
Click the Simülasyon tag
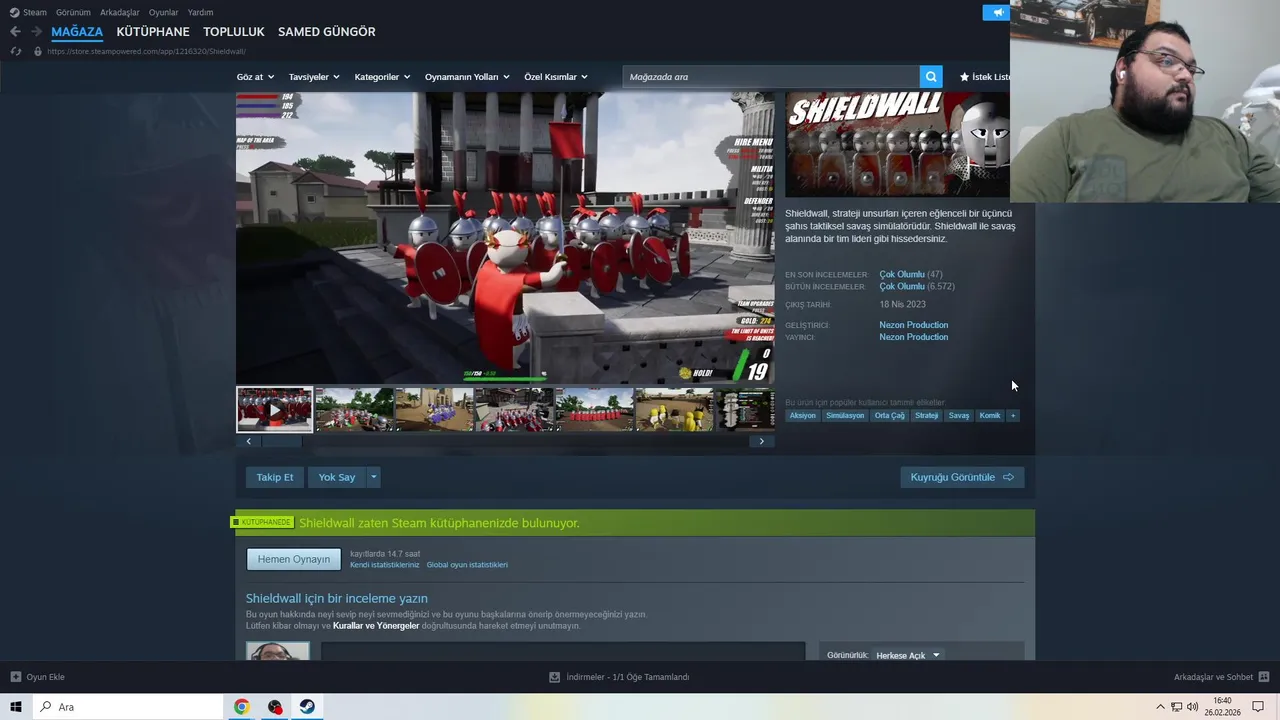845,415
